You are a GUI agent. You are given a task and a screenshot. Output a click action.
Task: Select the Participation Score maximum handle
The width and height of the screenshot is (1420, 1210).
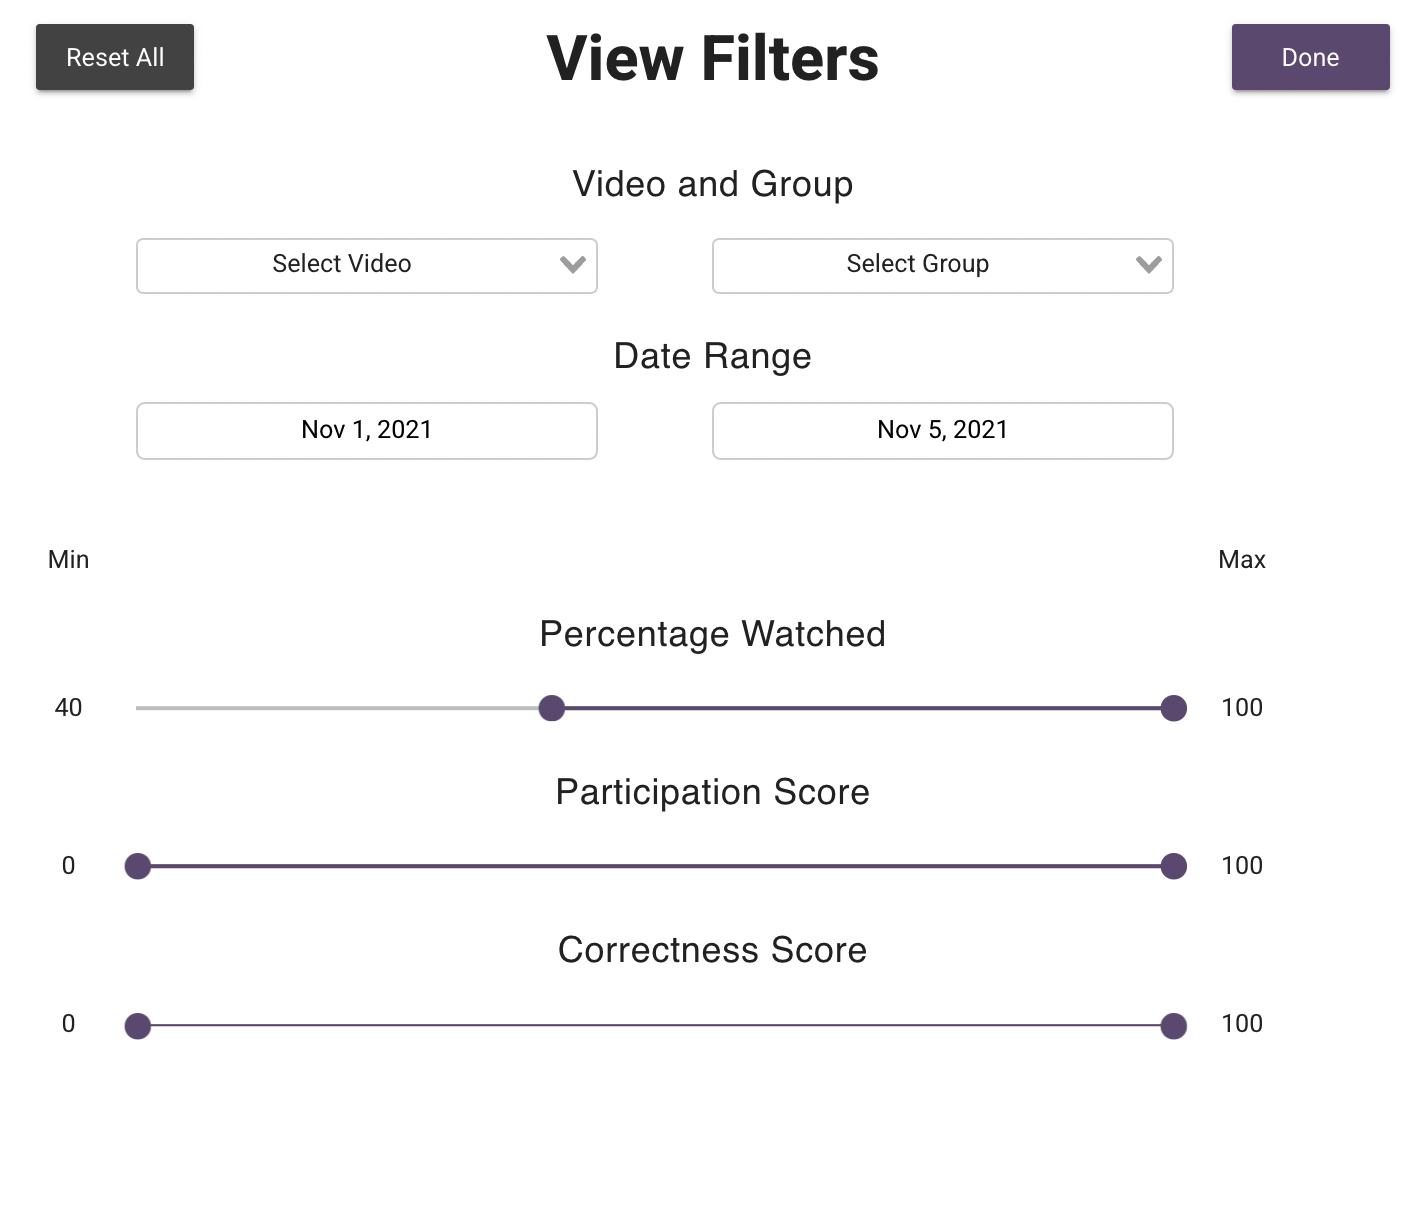(1174, 866)
